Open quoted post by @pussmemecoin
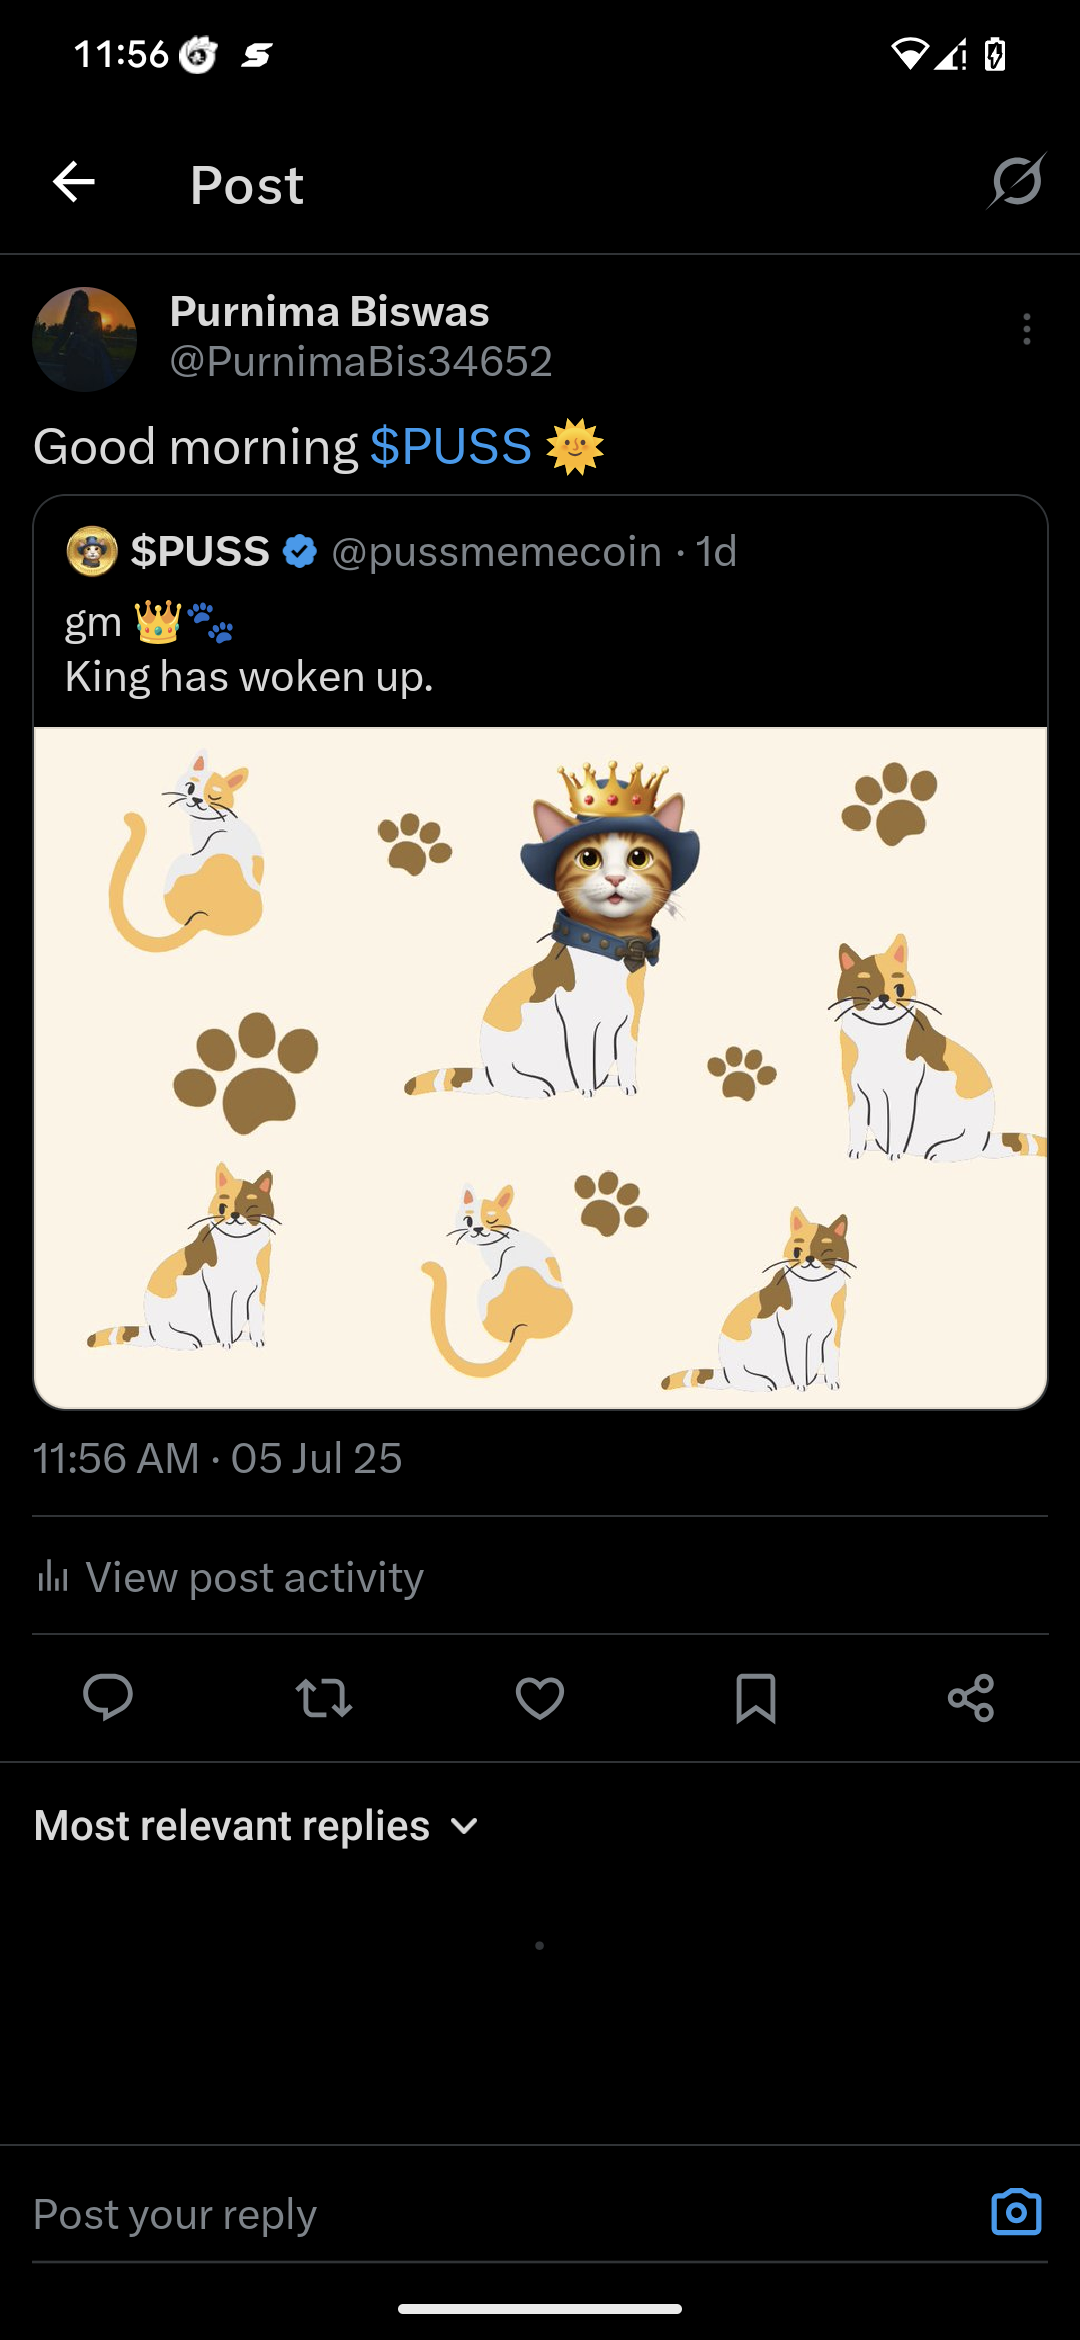The height and width of the screenshot is (2340, 1080). click(540, 610)
